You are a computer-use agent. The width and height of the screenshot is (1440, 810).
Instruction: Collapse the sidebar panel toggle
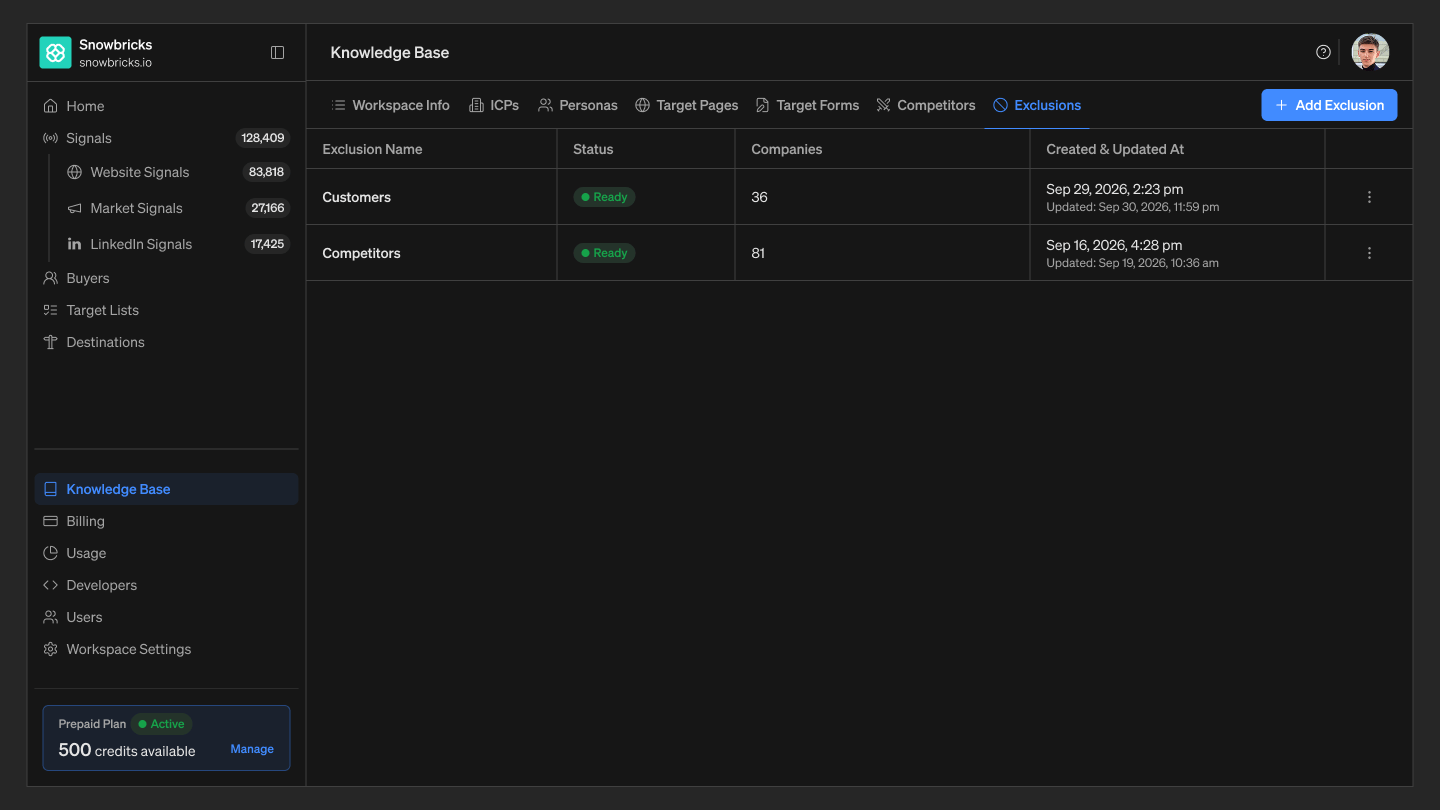pos(278,52)
